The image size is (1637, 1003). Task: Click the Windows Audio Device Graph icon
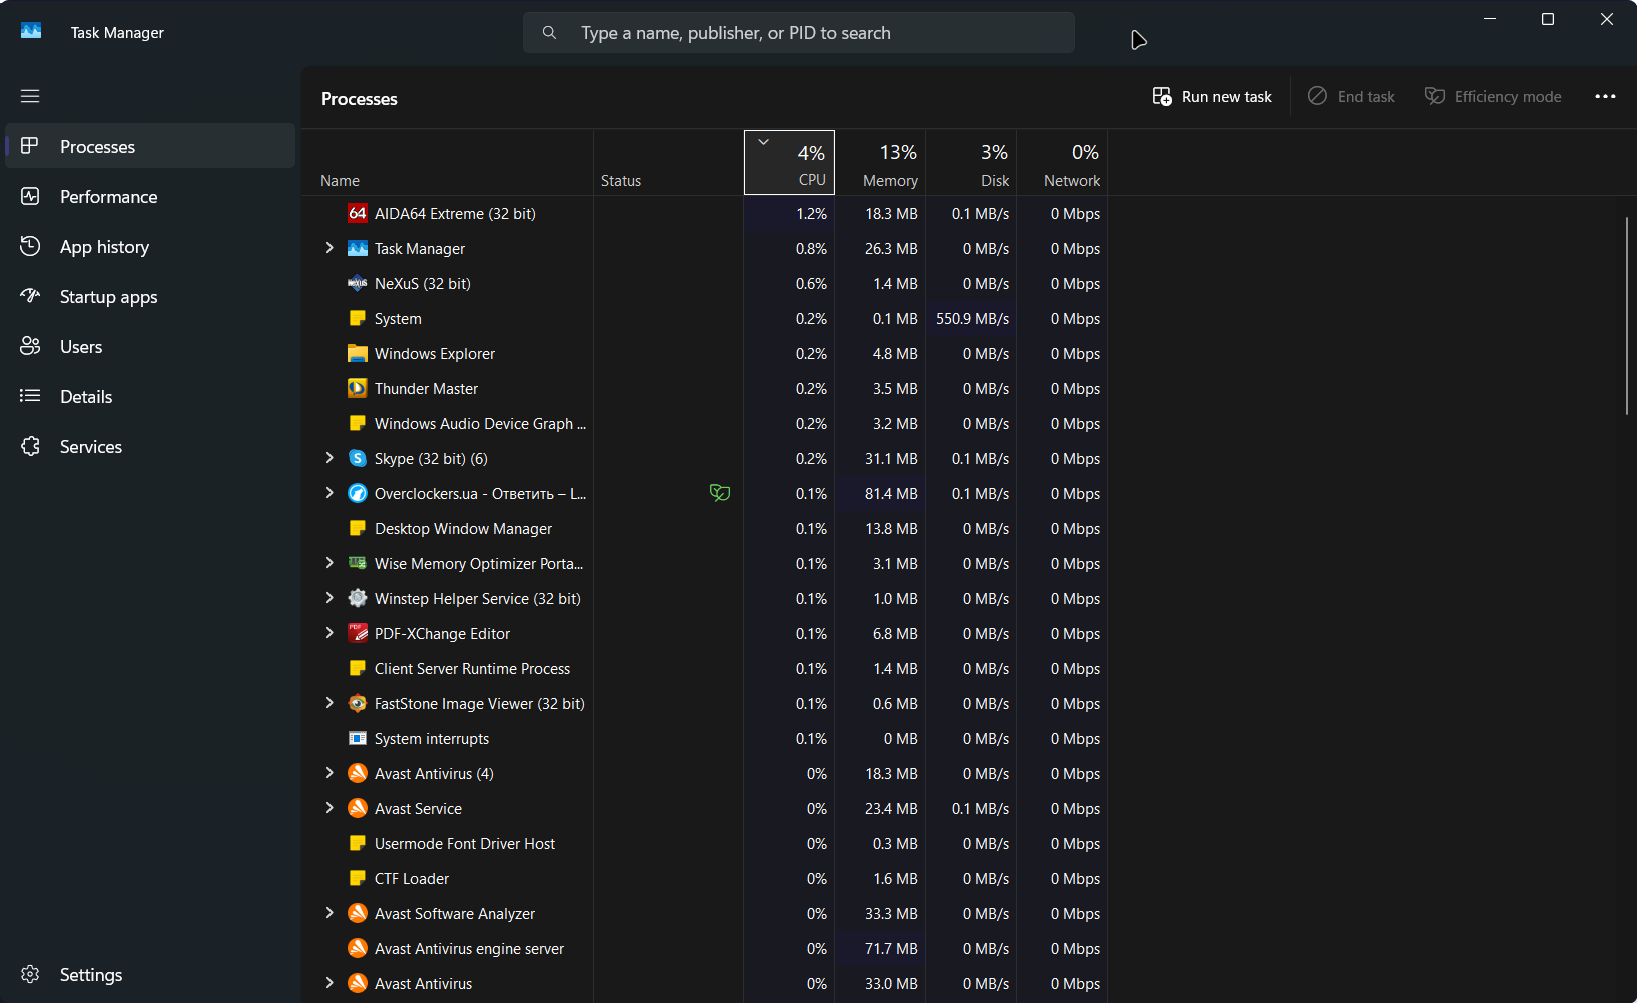(x=357, y=423)
